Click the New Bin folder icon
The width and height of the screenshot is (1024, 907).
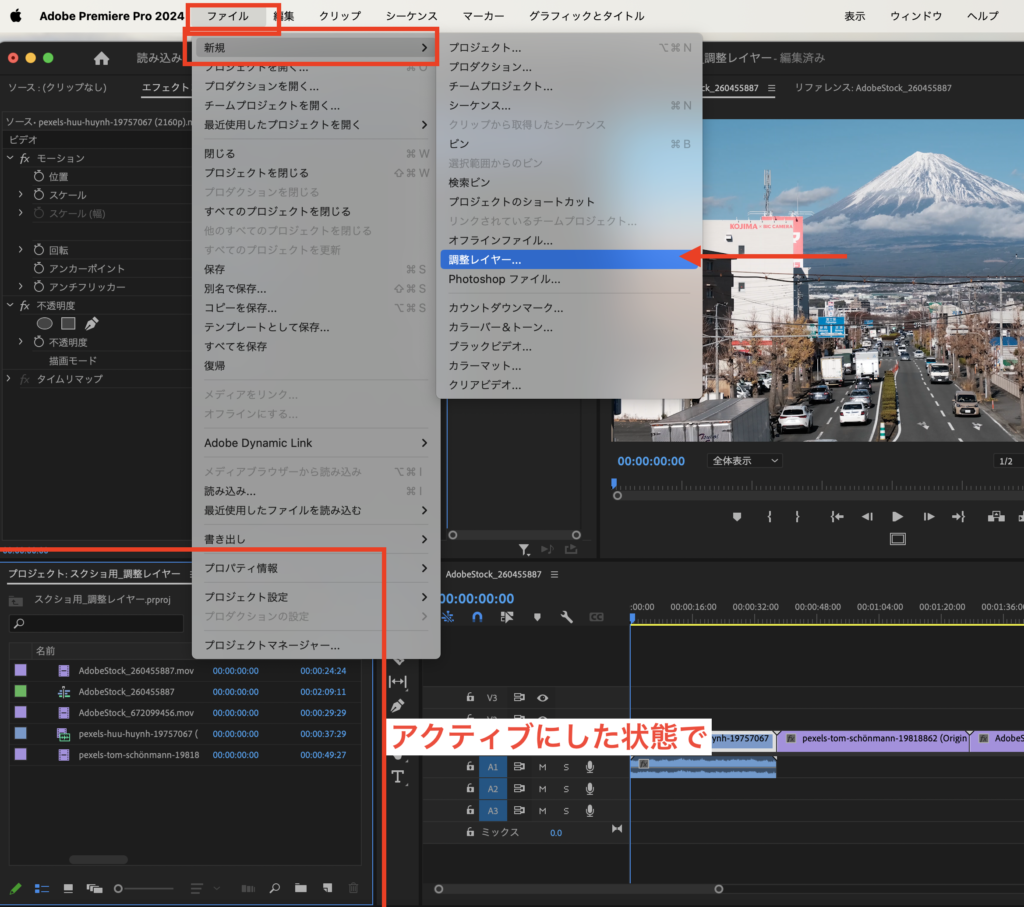(x=301, y=888)
